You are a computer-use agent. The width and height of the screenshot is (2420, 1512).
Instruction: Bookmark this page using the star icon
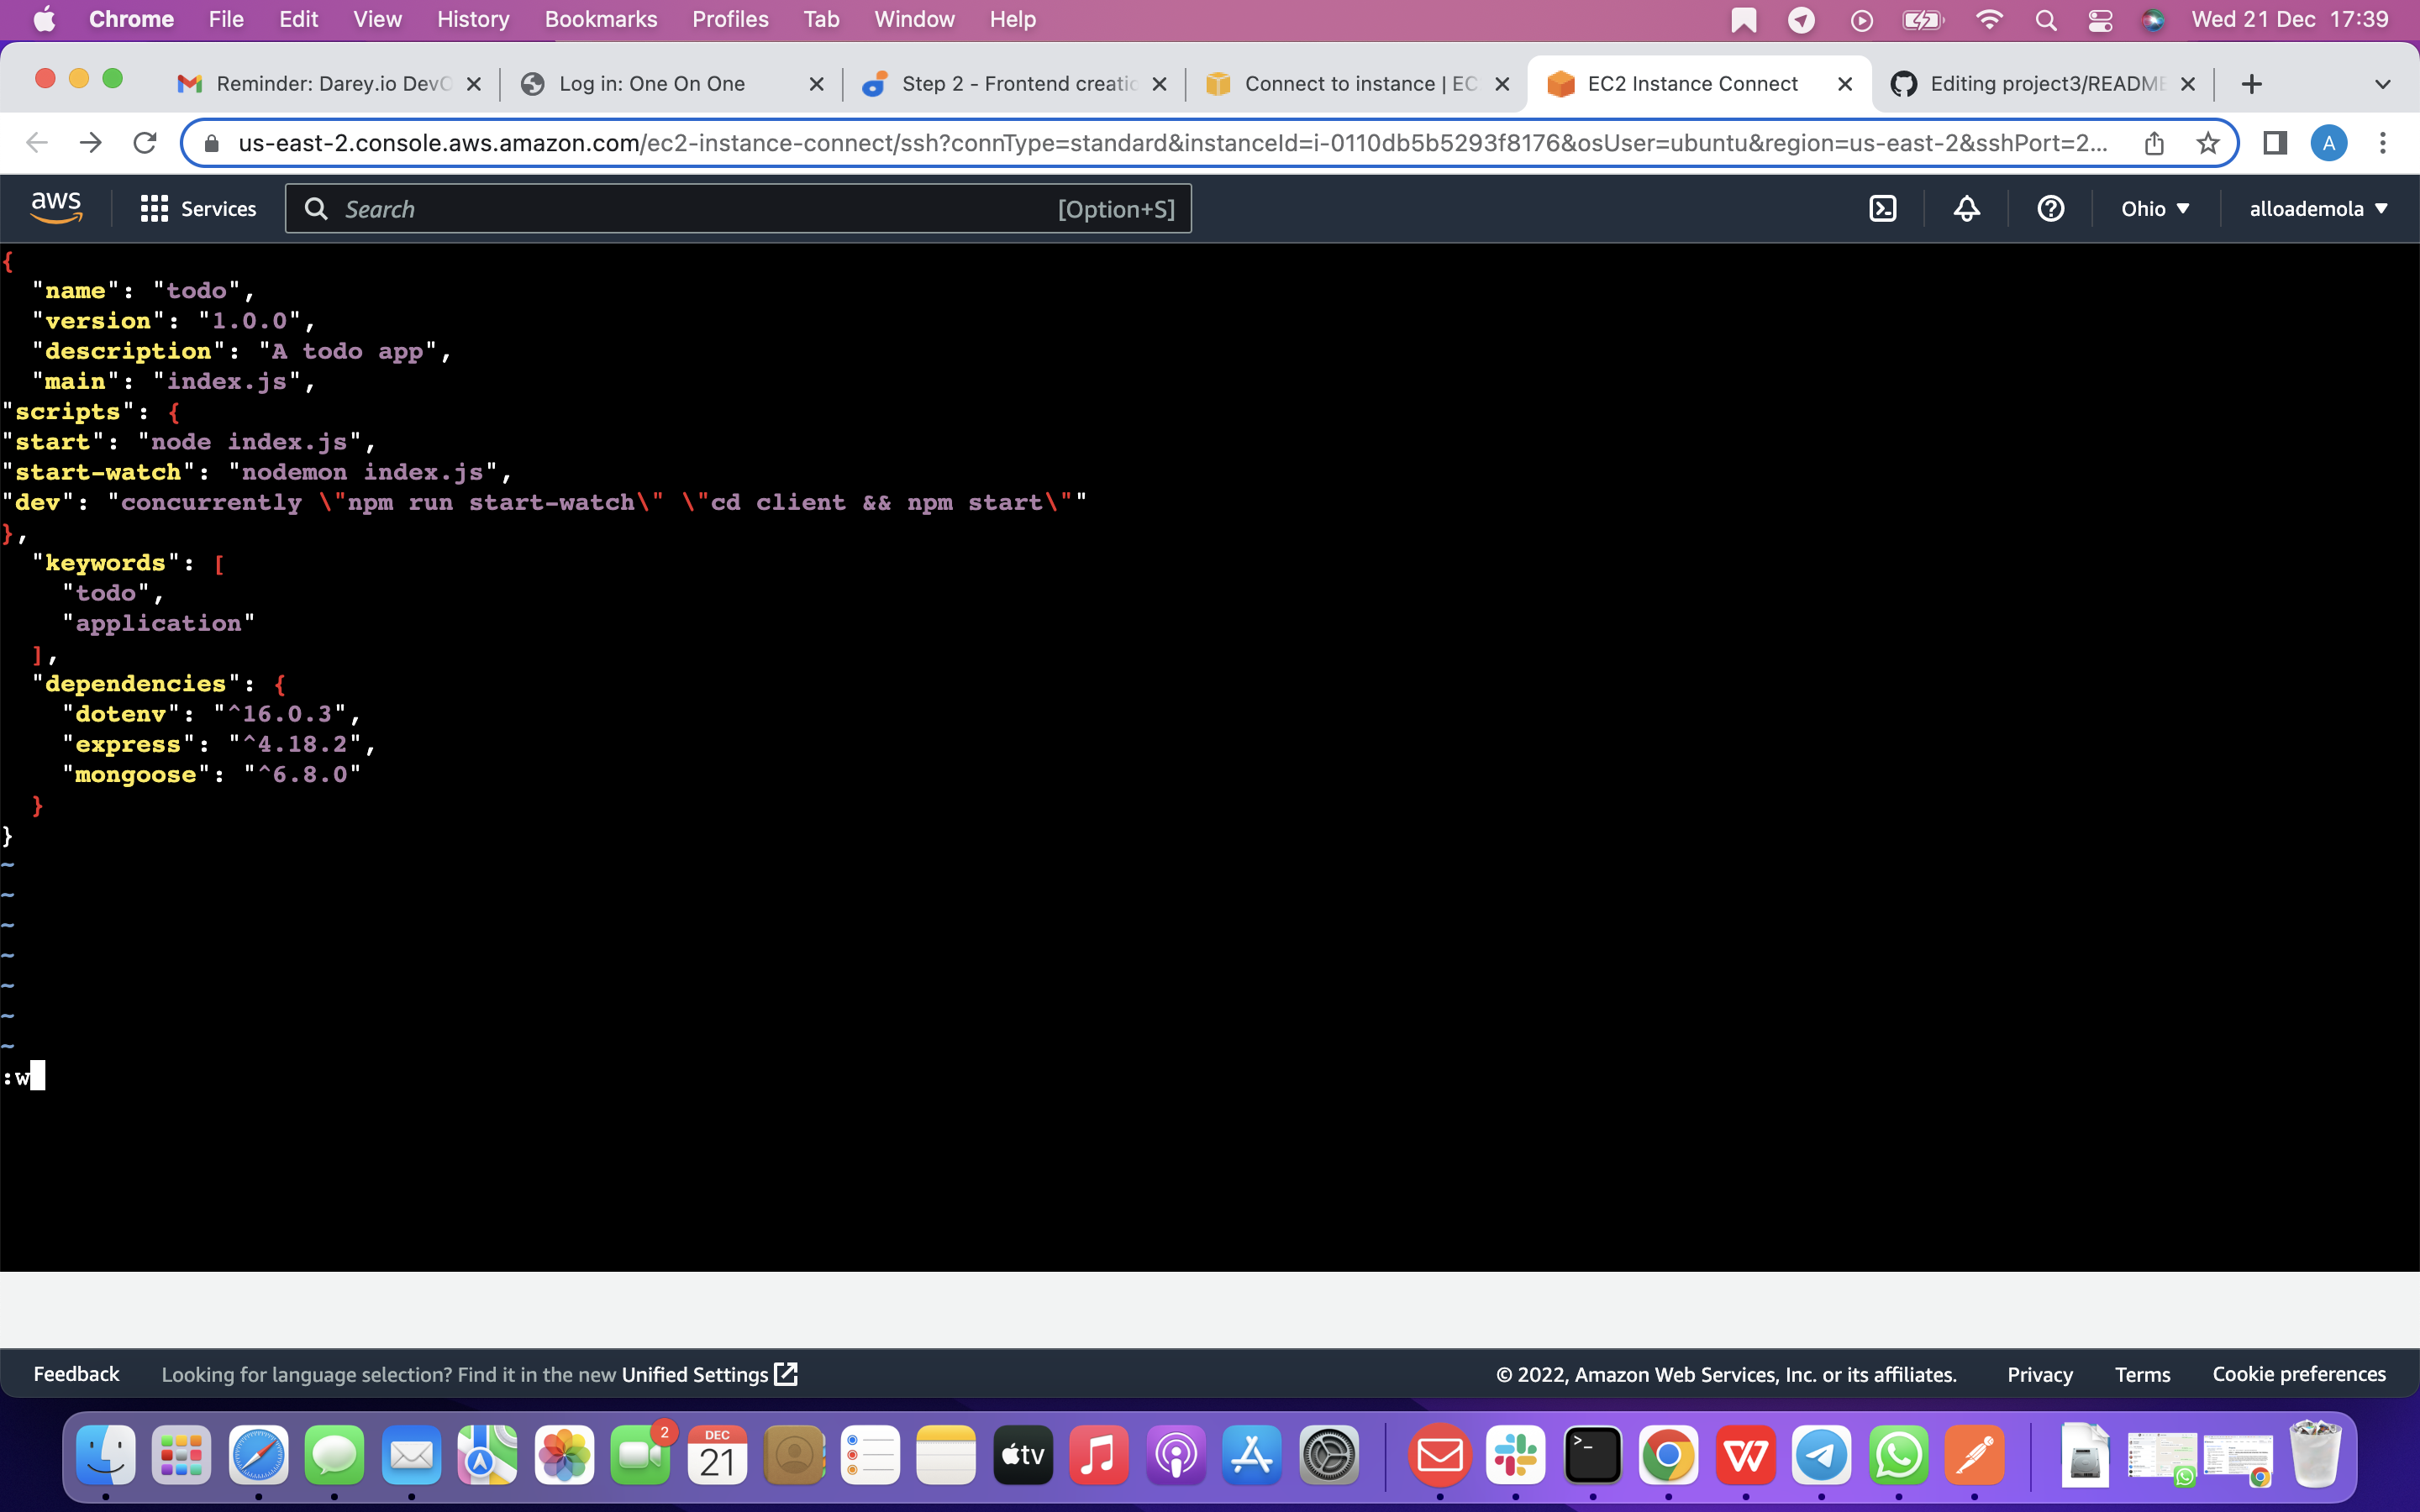pos(2209,143)
